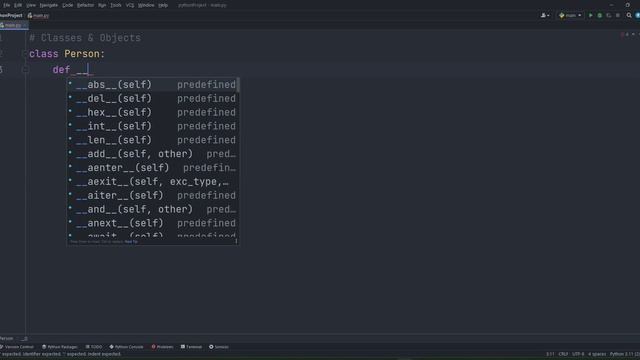Open completion popup options three-dot icon

click(236, 241)
